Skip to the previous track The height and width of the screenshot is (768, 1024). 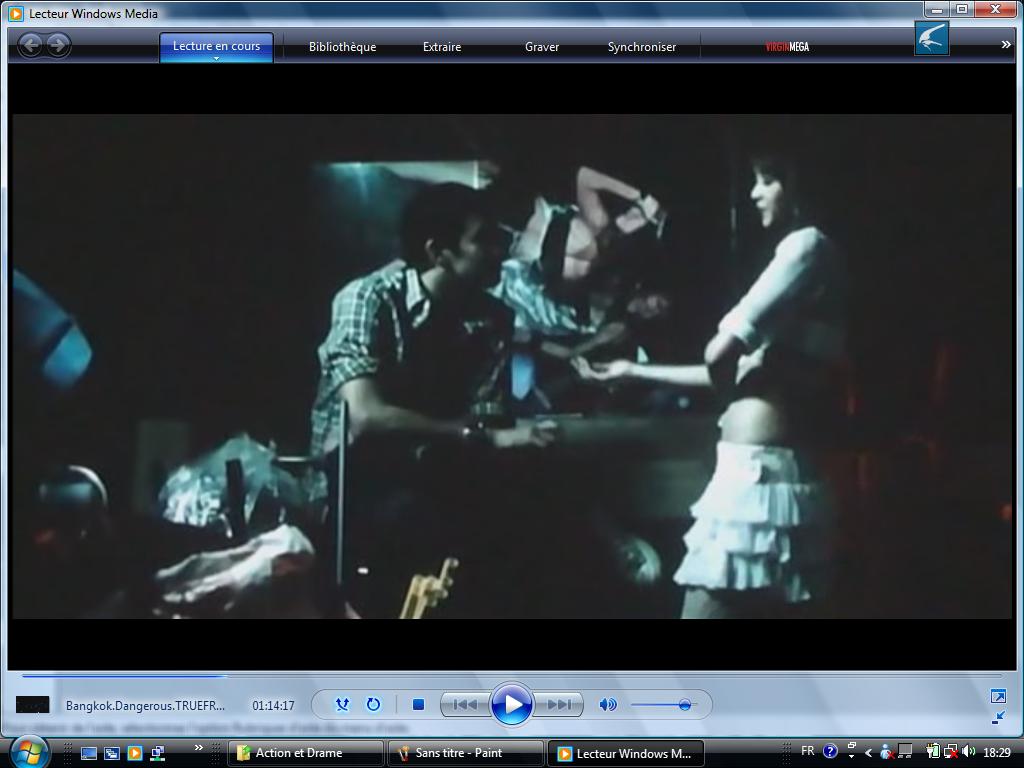pyautogui.click(x=465, y=705)
